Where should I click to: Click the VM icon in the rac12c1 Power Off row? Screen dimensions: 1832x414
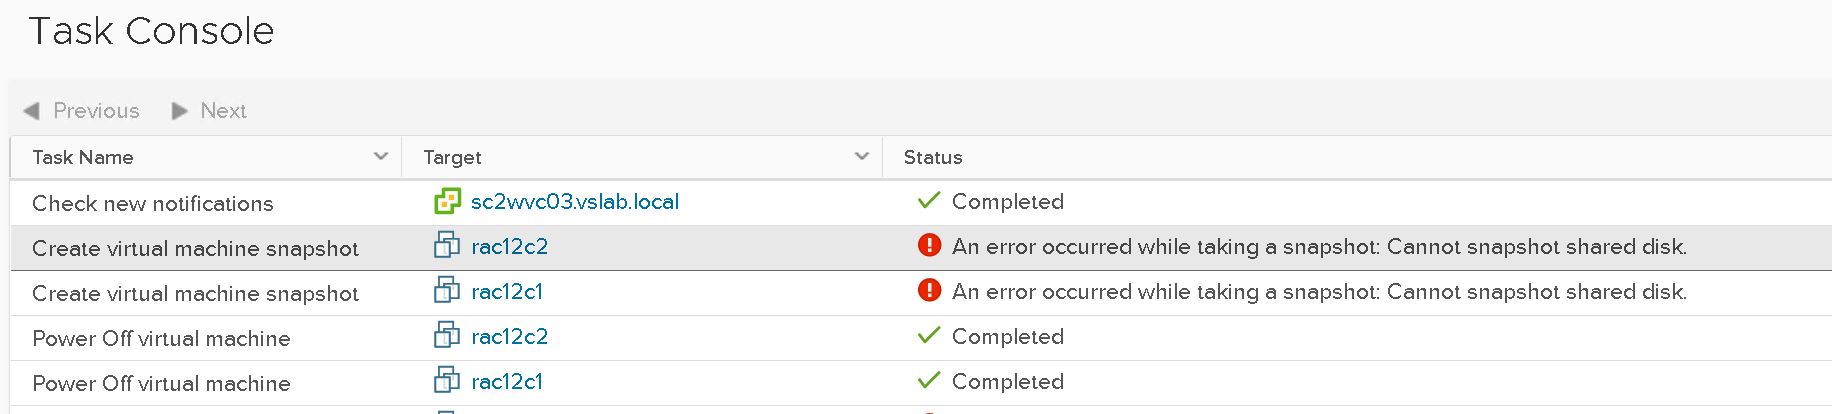tap(447, 381)
